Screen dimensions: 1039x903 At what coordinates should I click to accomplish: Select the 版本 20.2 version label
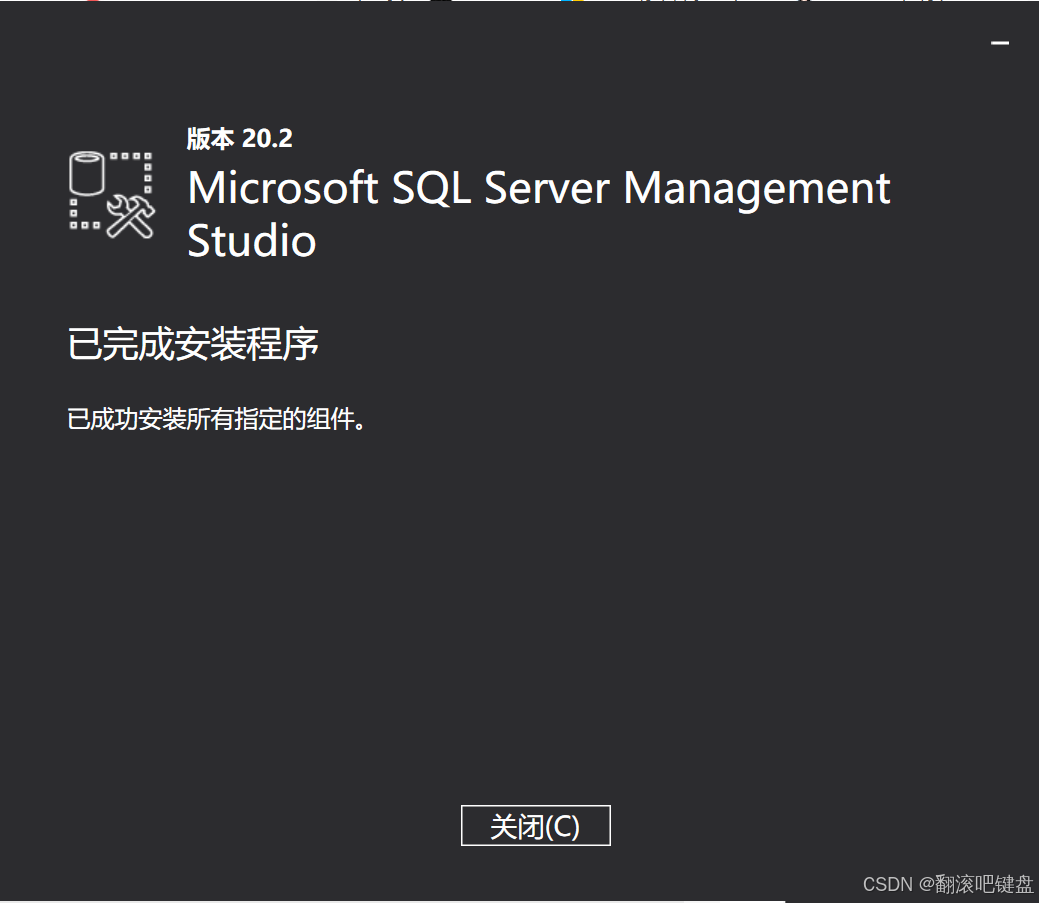pos(240,139)
